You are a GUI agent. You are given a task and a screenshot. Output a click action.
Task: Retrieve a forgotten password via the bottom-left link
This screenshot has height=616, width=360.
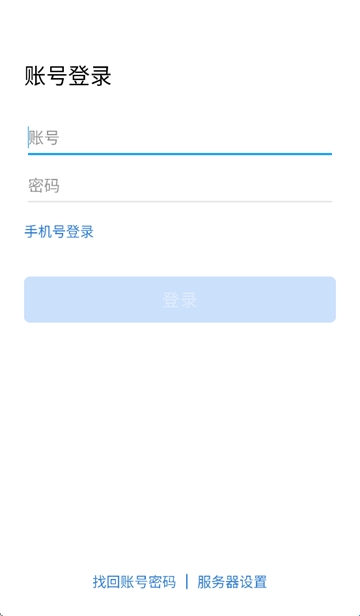coord(134,582)
